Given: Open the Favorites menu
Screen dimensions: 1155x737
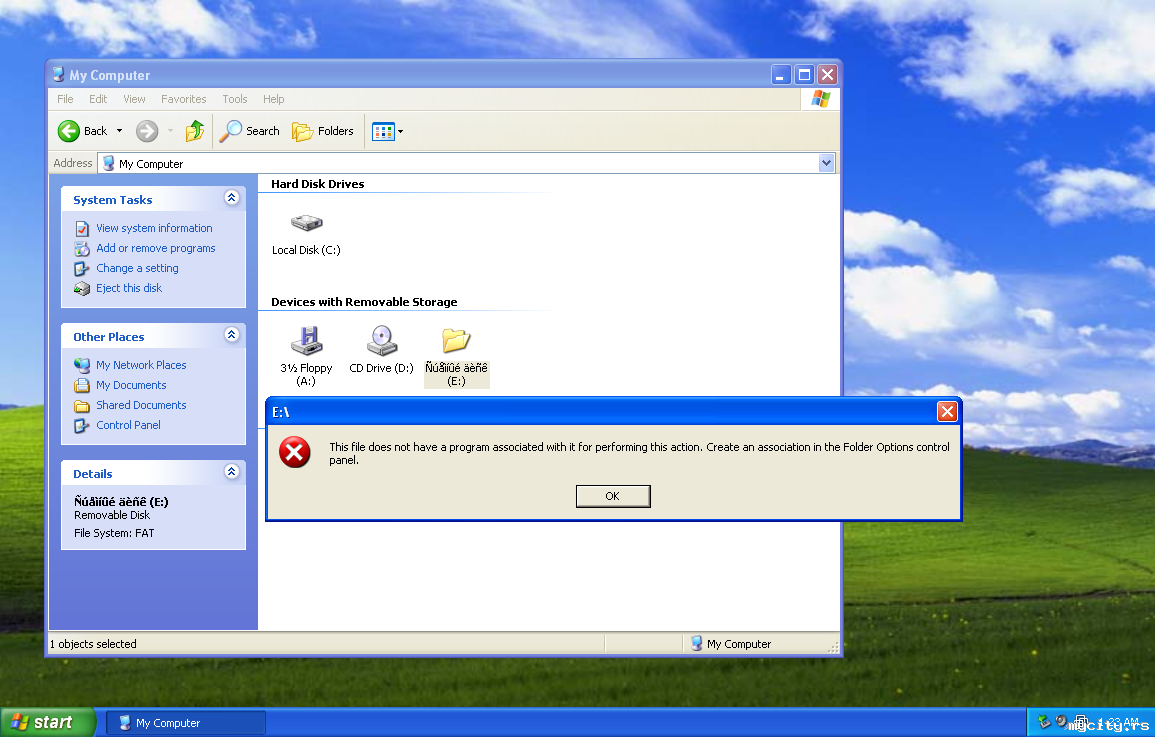Looking at the screenshot, I should point(183,99).
